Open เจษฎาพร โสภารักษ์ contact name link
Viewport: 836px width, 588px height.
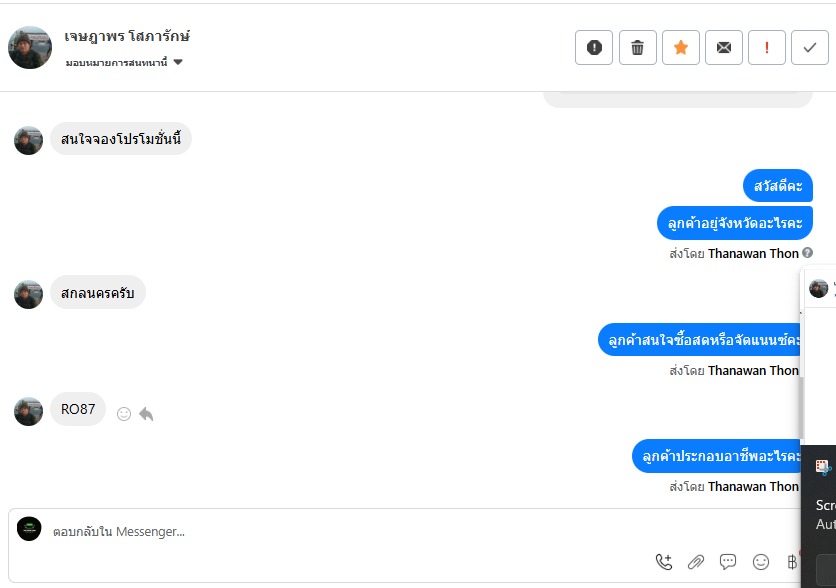point(127,37)
